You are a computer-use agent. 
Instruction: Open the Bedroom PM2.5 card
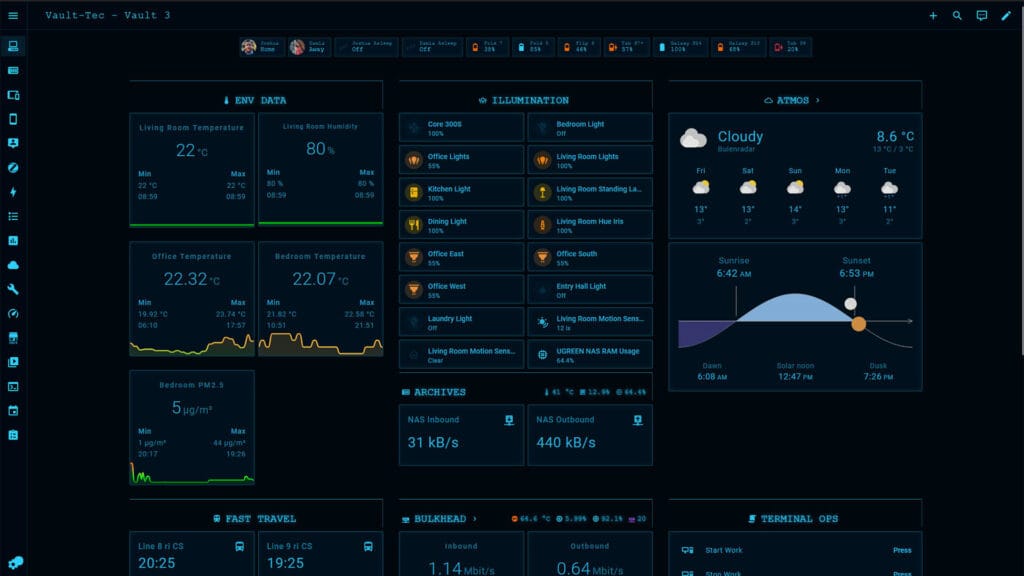point(192,428)
